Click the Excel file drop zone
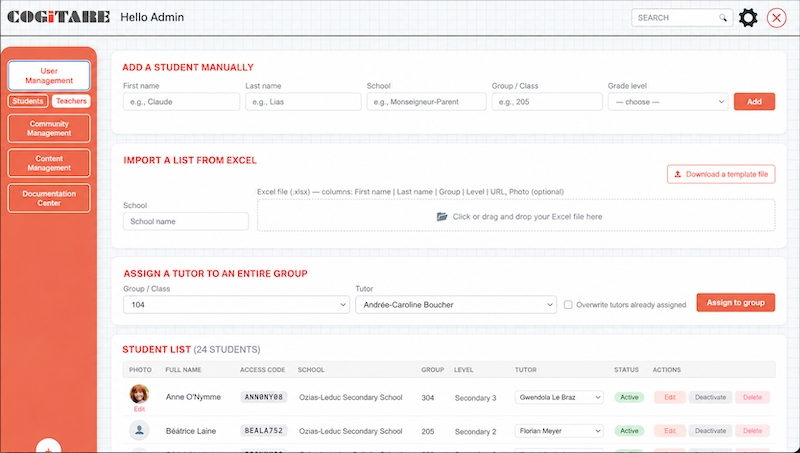 click(x=516, y=215)
